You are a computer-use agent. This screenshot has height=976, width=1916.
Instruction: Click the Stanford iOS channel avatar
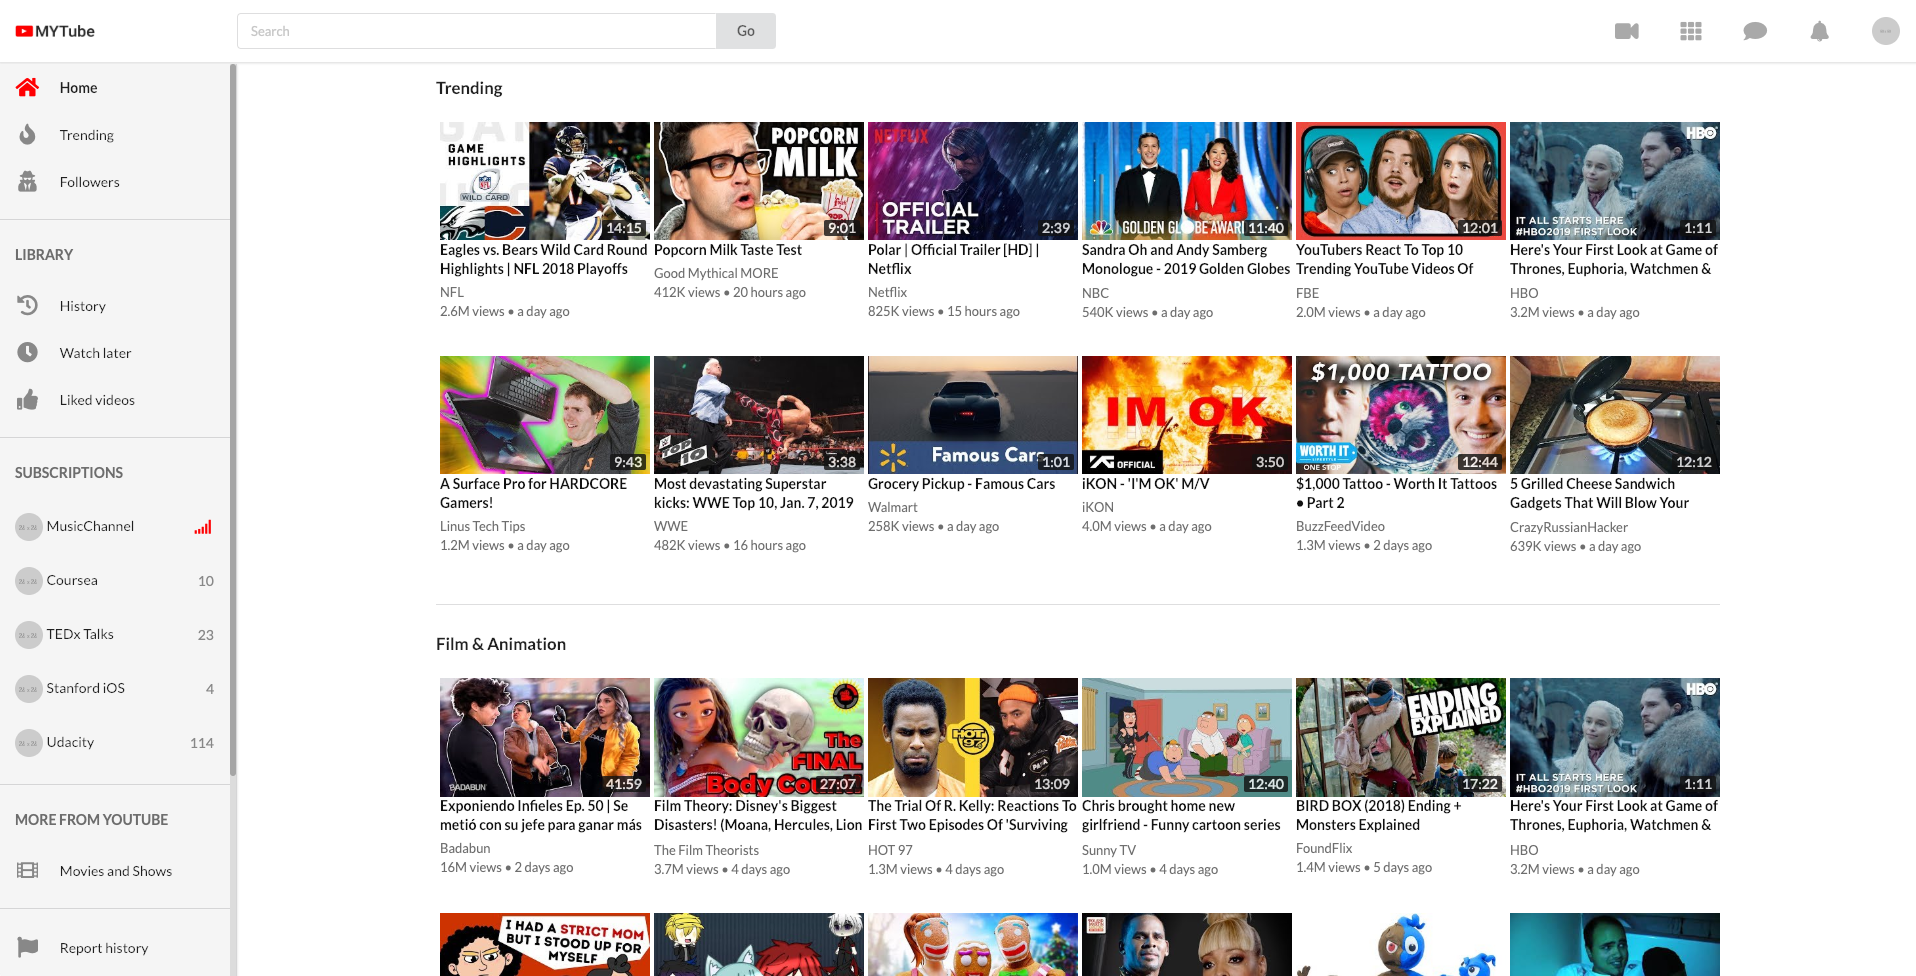click(x=28, y=688)
